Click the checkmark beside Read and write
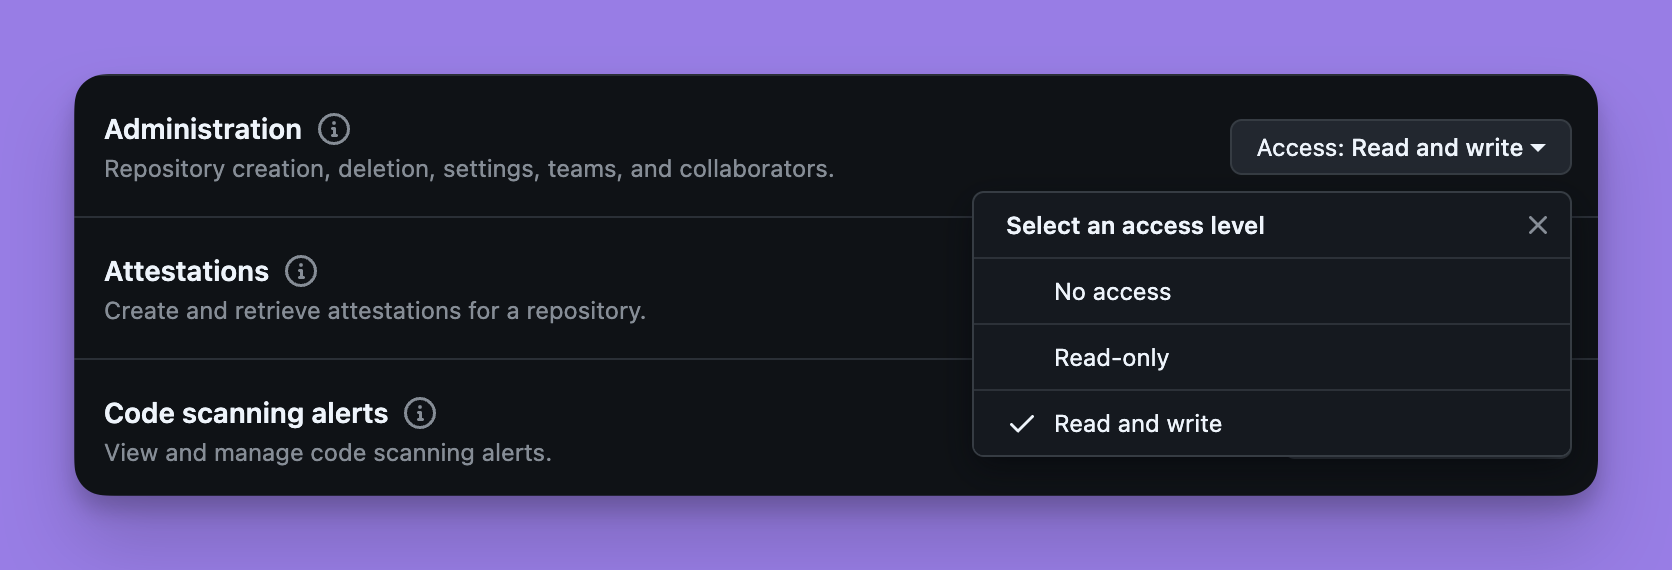The width and height of the screenshot is (1672, 570). [x=1021, y=424]
